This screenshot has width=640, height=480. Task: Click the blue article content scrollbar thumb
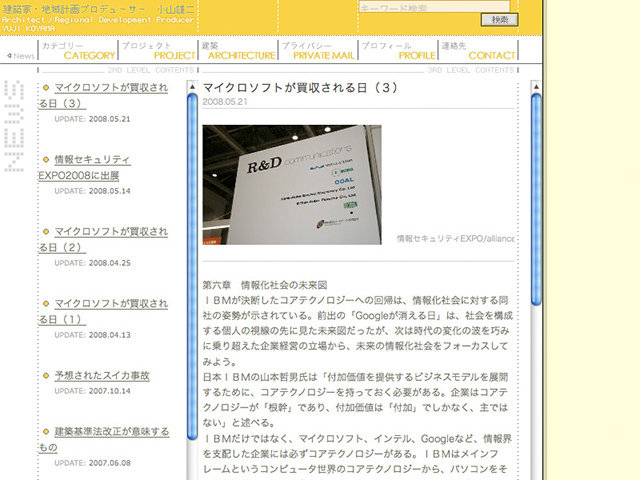point(536,199)
